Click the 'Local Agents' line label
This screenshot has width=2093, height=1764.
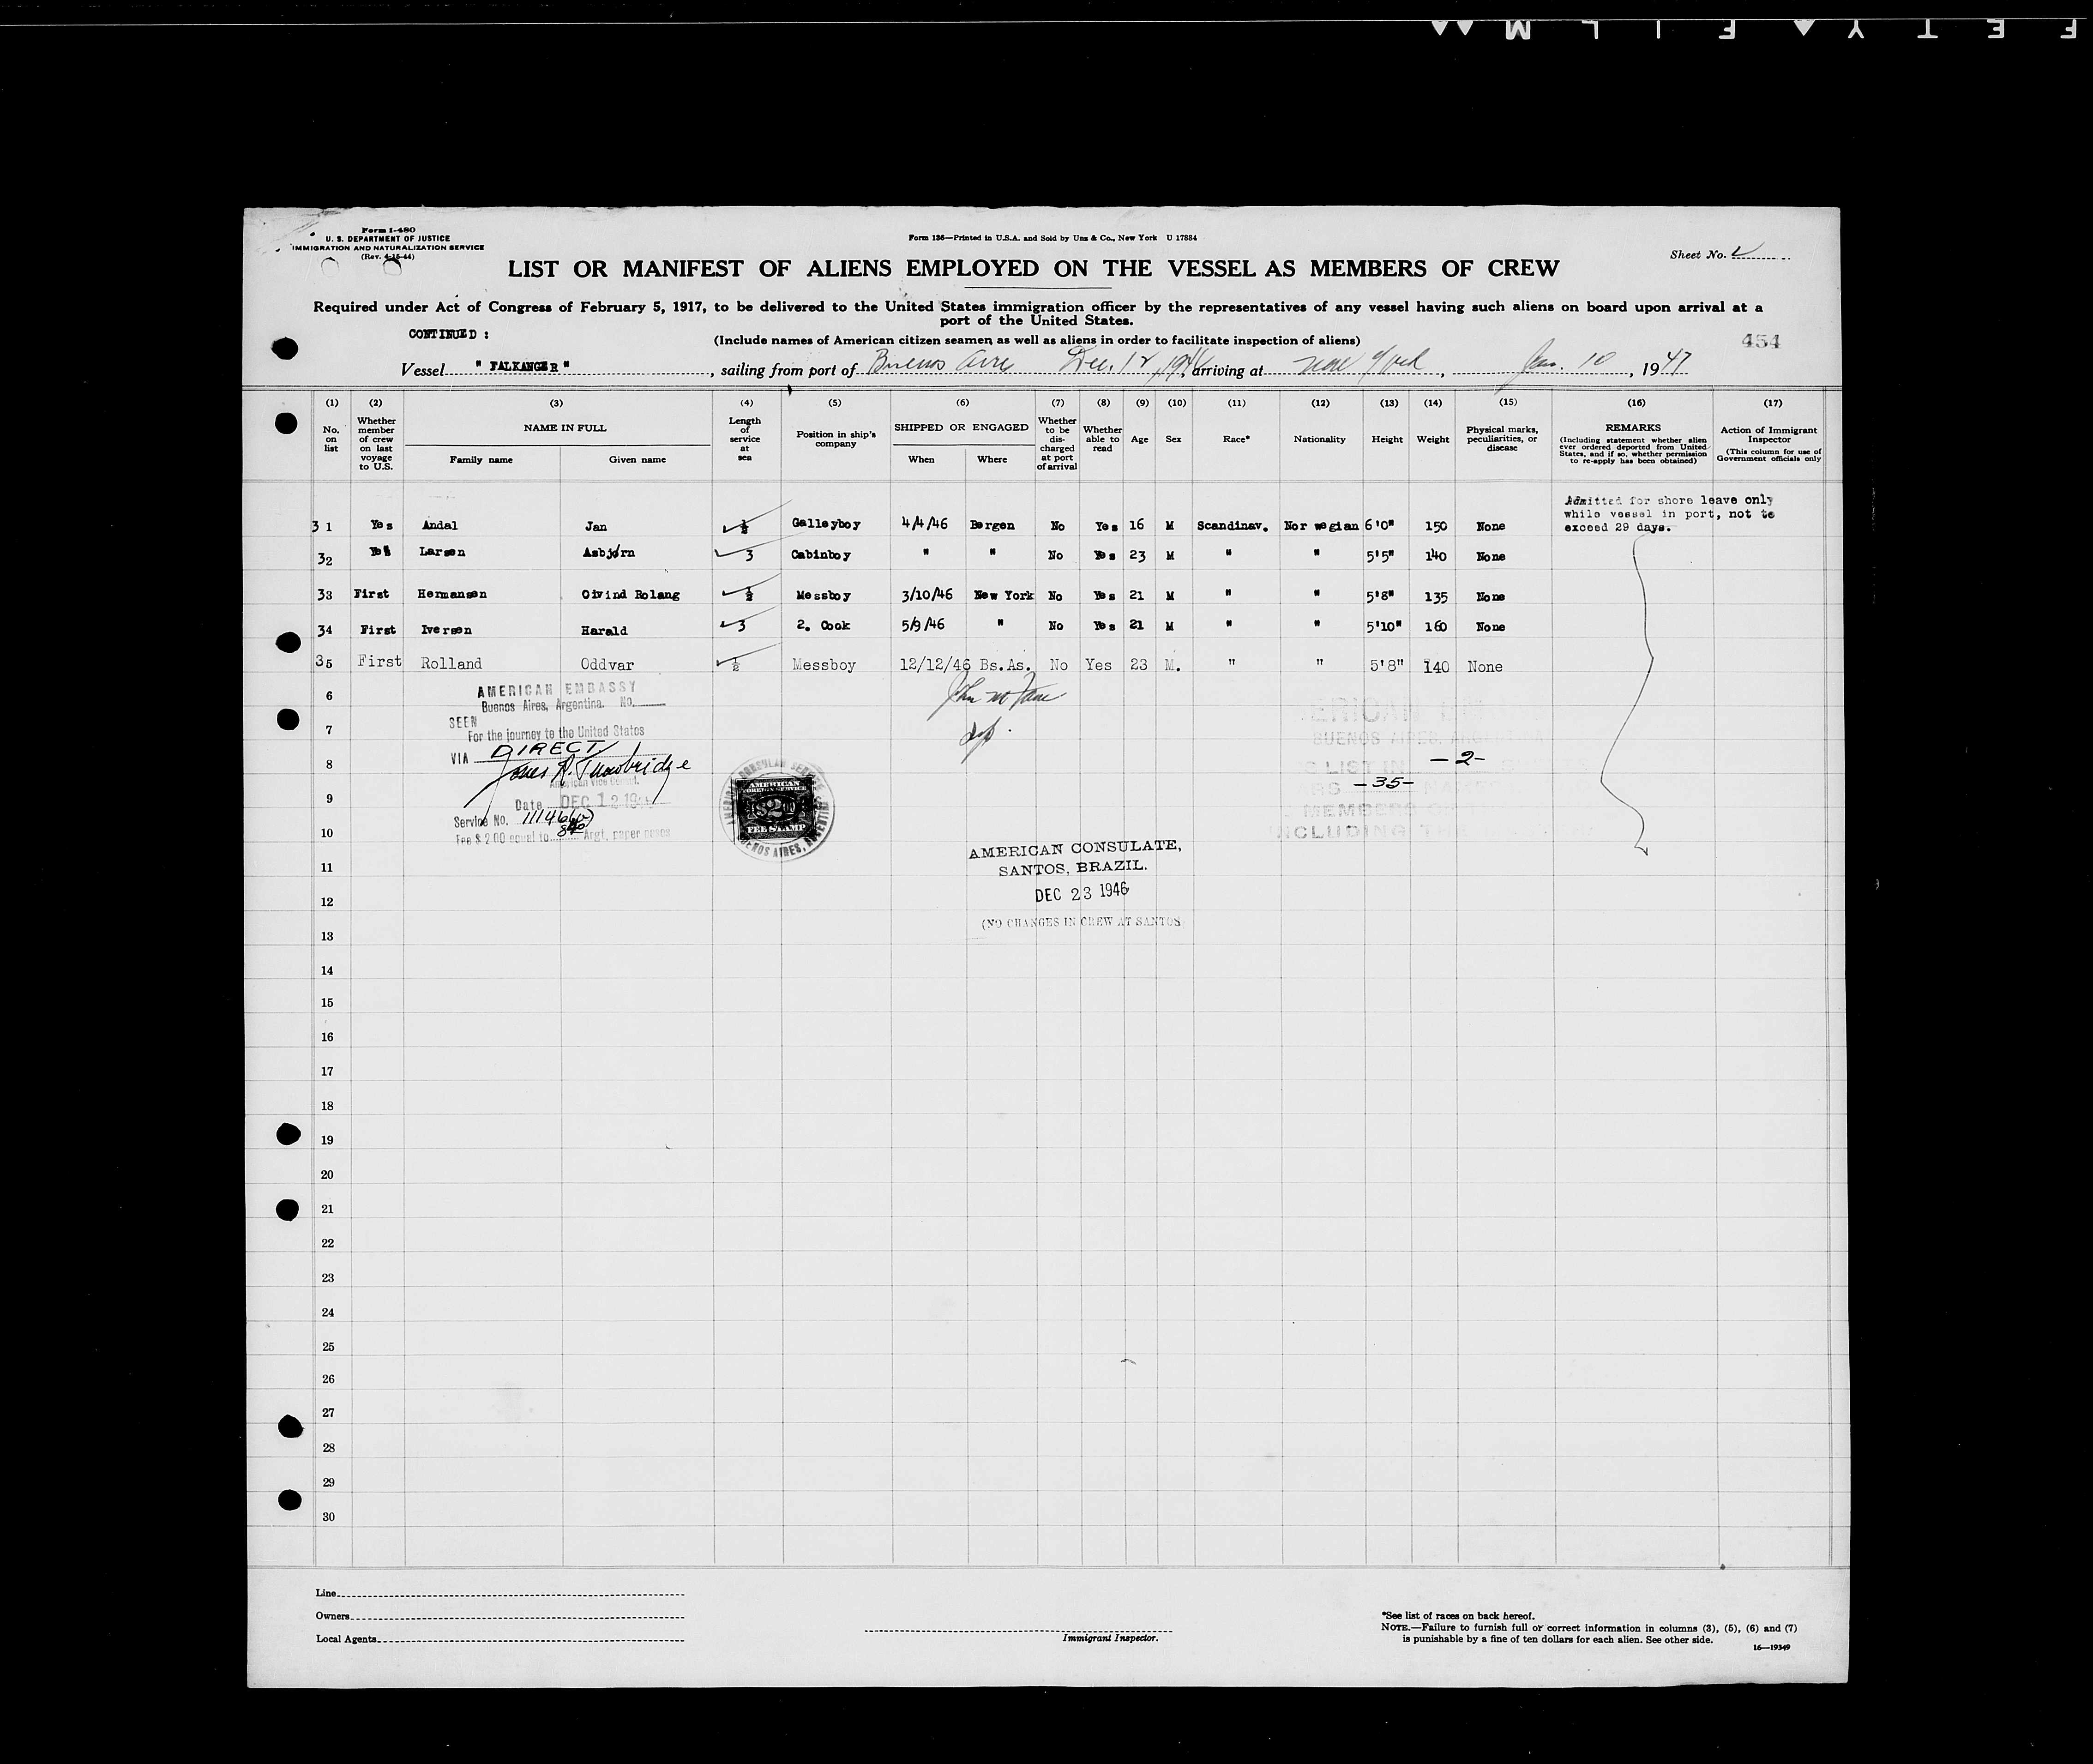click(x=346, y=1640)
